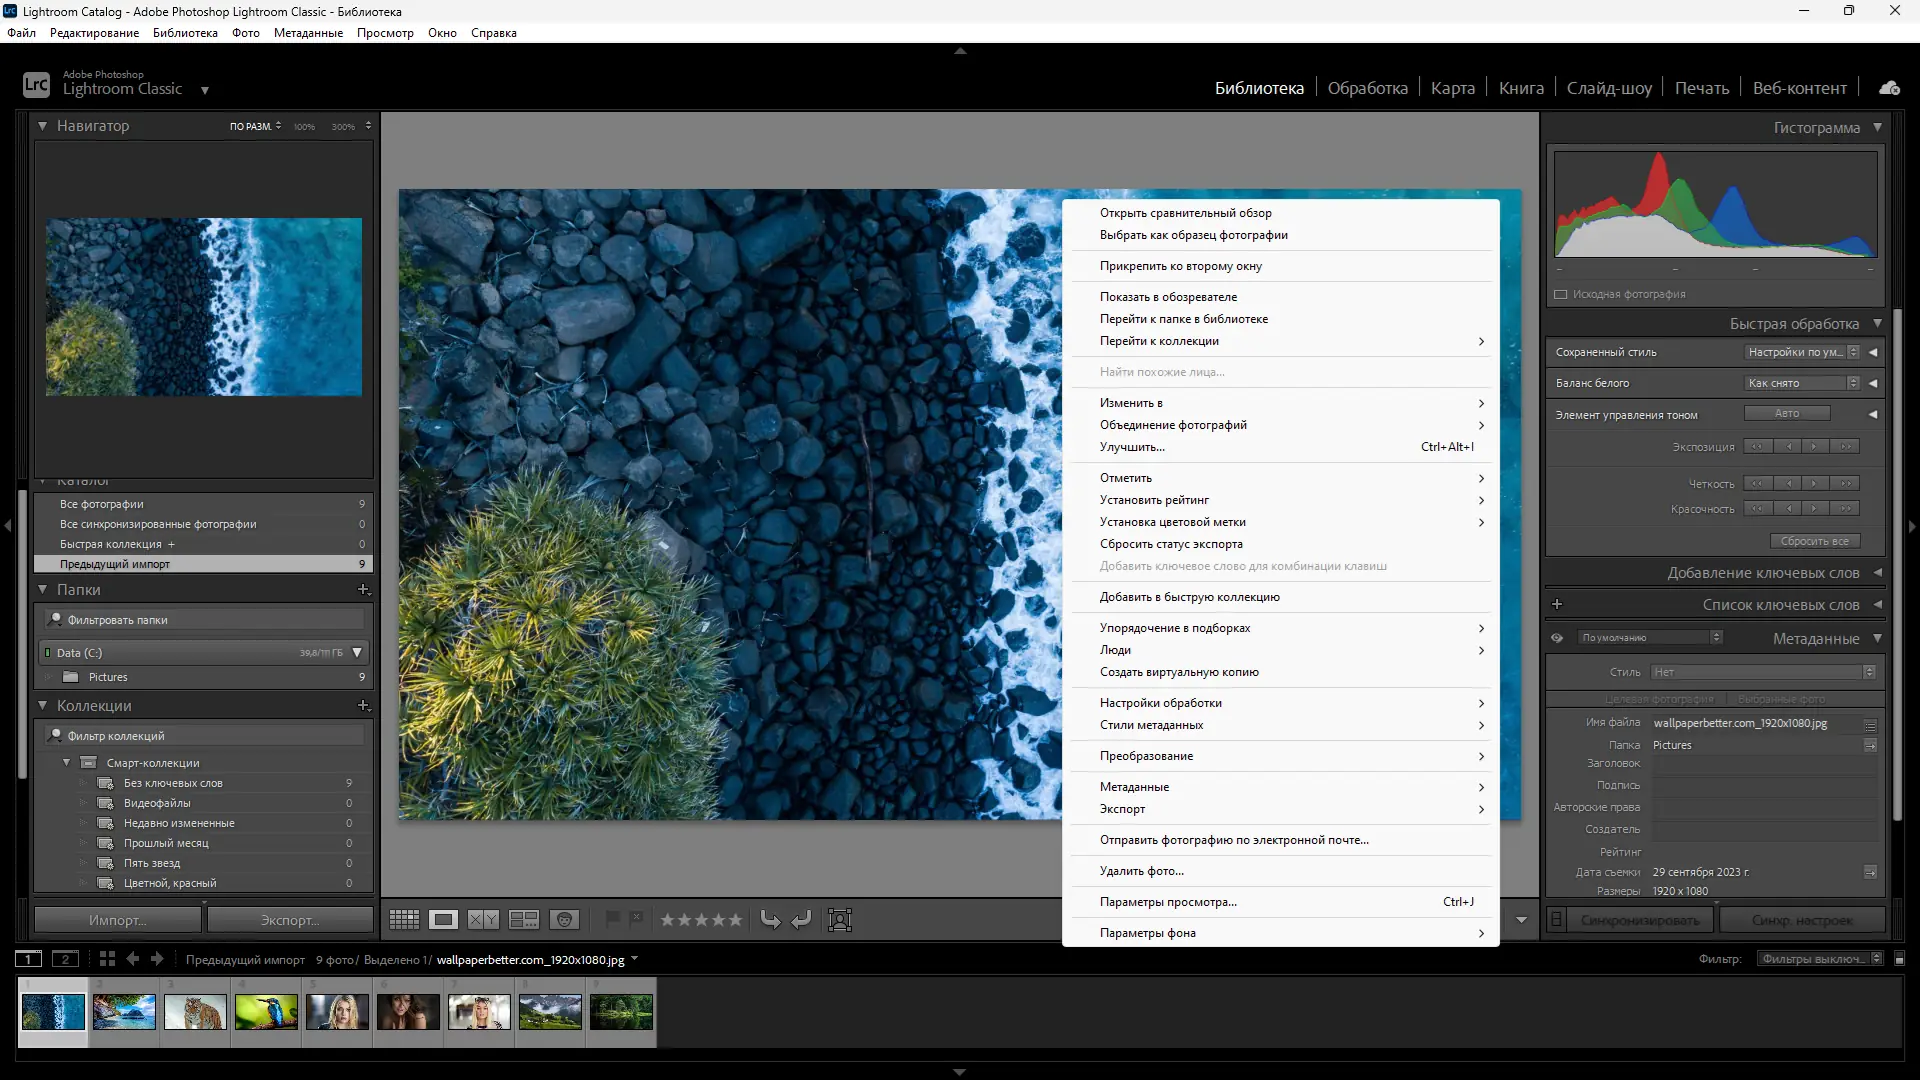Toggle filter switch at filmstrip right
Screen dimensions: 1920x1080
click(x=1900, y=959)
